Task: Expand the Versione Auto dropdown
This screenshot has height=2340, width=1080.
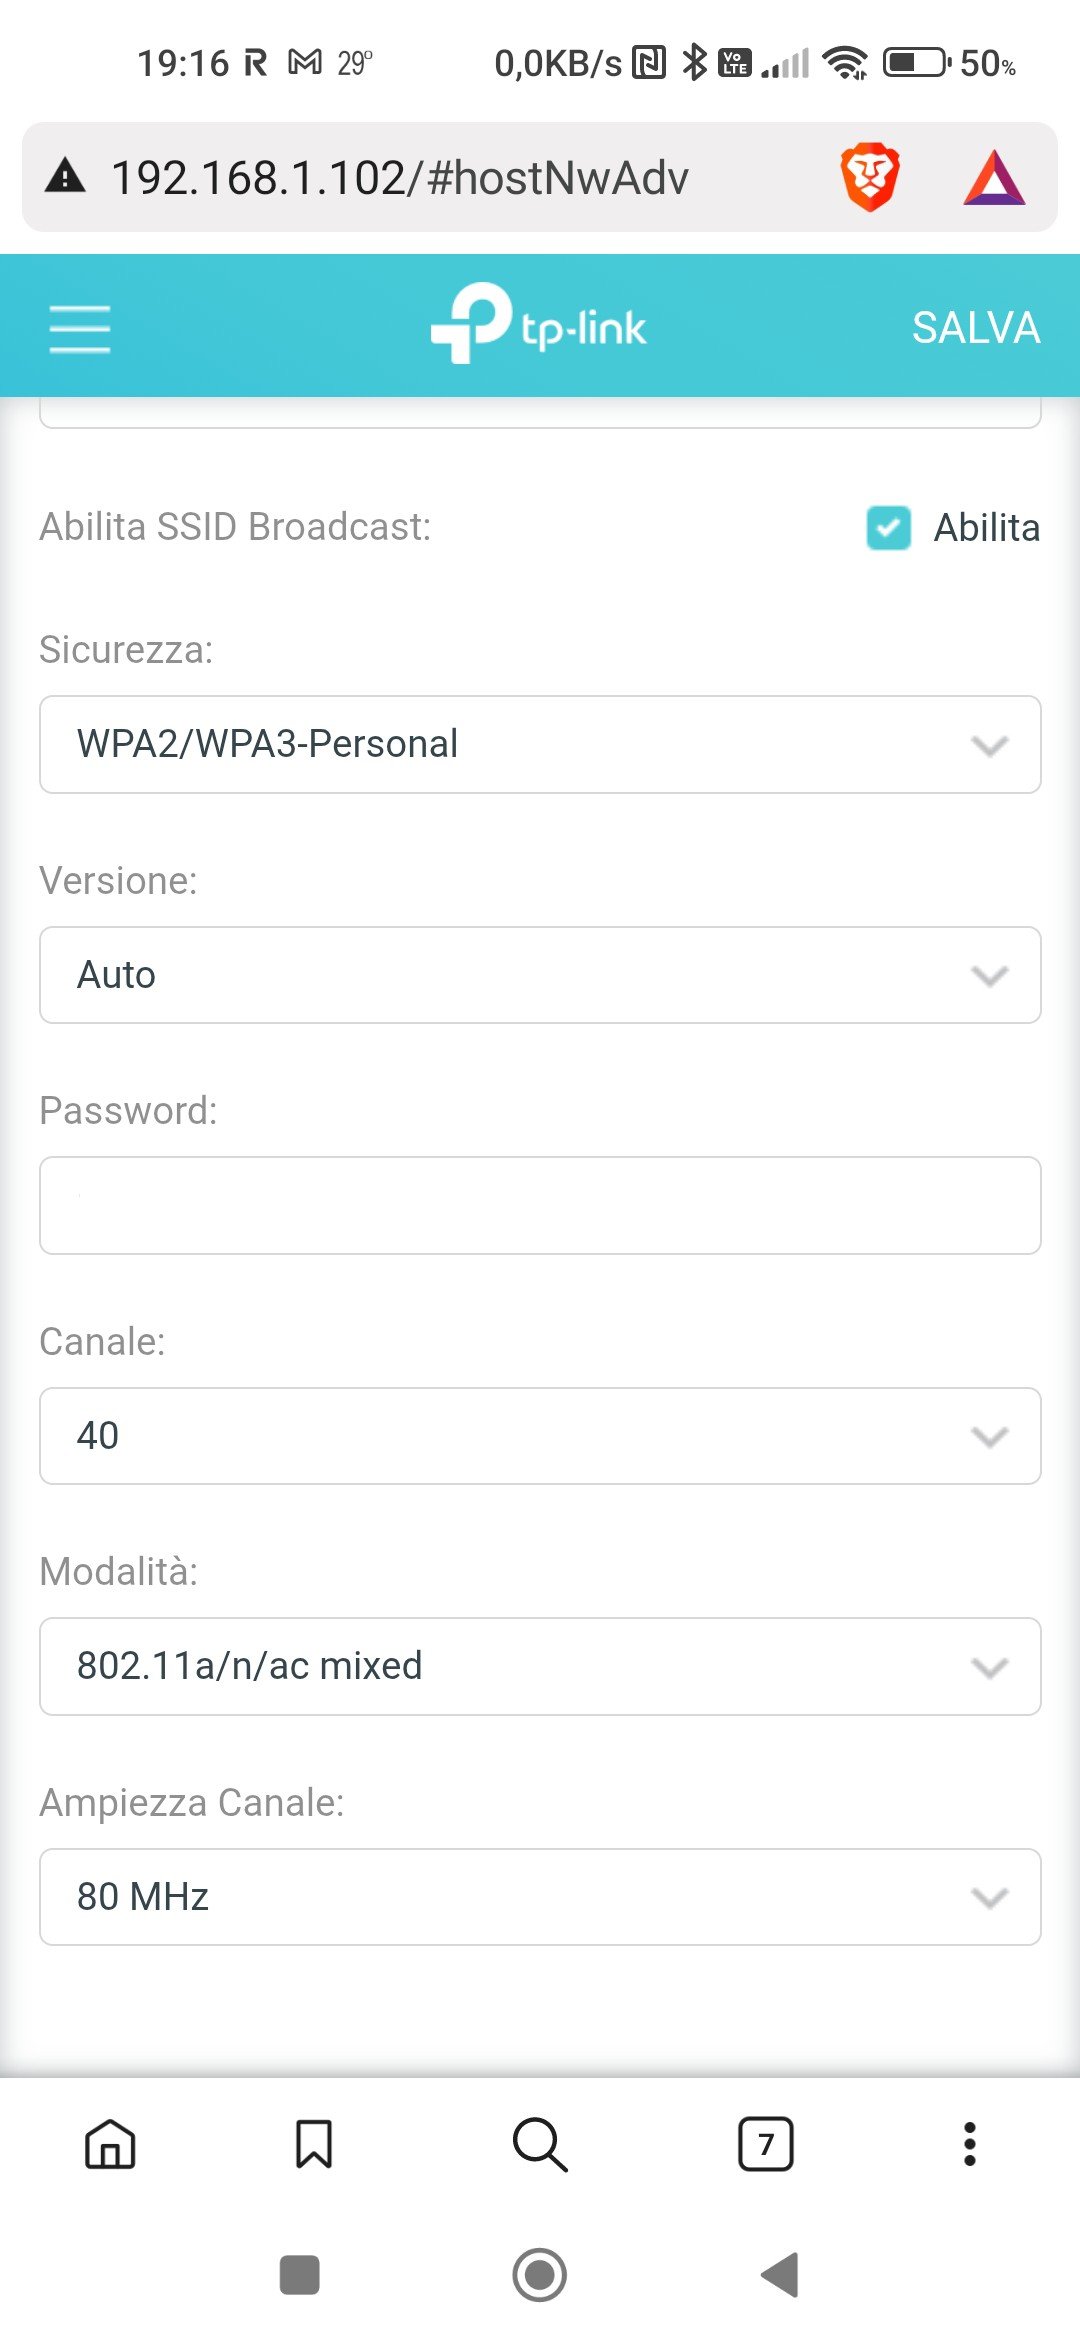Action: pyautogui.click(x=540, y=975)
